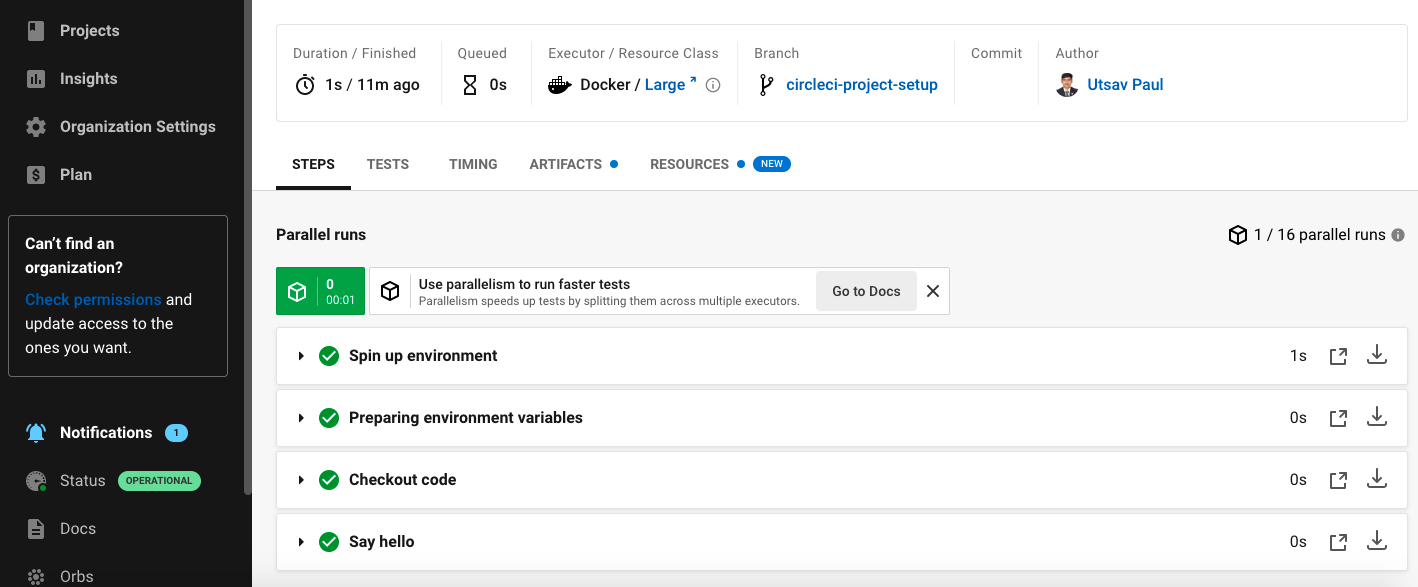Screen dimensions: 1418x587
Task: Click the Go to Docs button
Action: point(866,291)
